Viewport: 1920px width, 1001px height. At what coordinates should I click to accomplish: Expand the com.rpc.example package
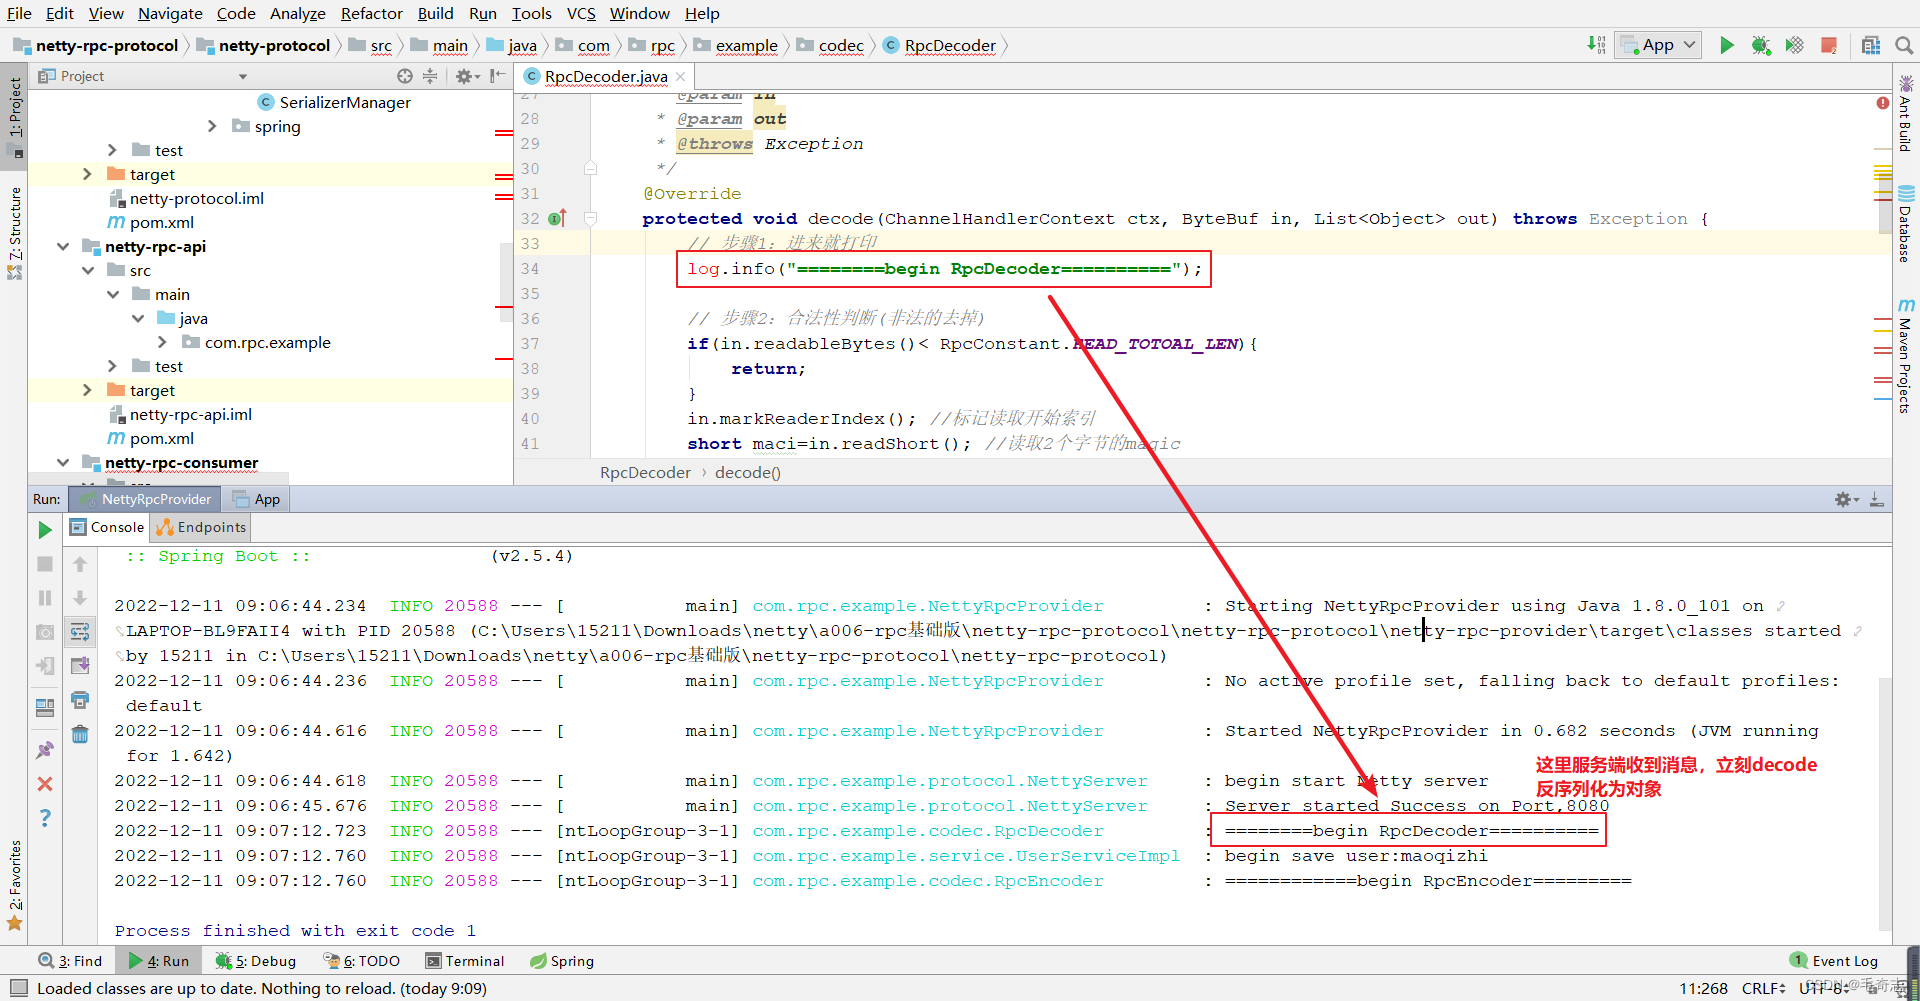(162, 342)
